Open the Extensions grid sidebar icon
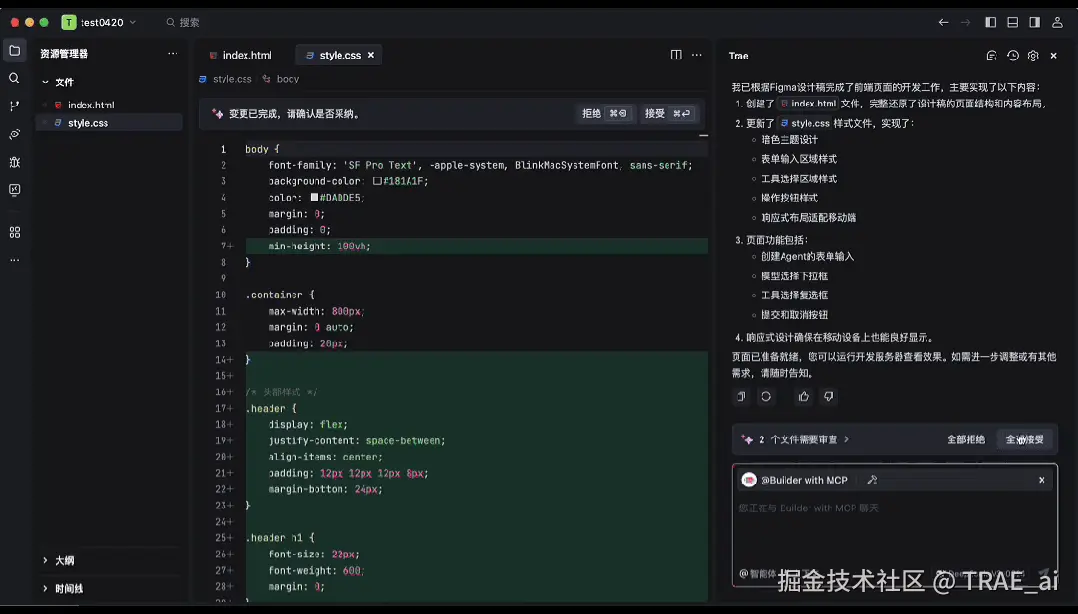Screen dimensions: 1078x614 [x=14, y=232]
